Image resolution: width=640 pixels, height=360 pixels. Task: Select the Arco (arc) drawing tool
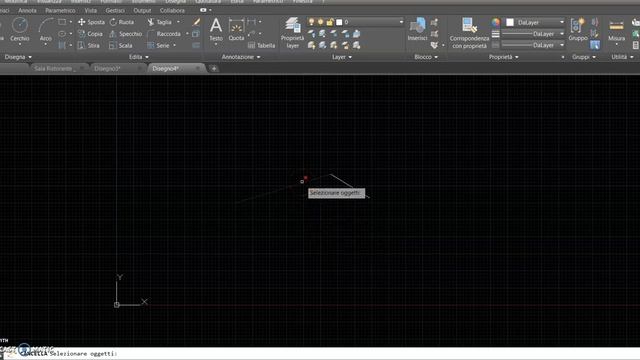[x=45, y=29]
